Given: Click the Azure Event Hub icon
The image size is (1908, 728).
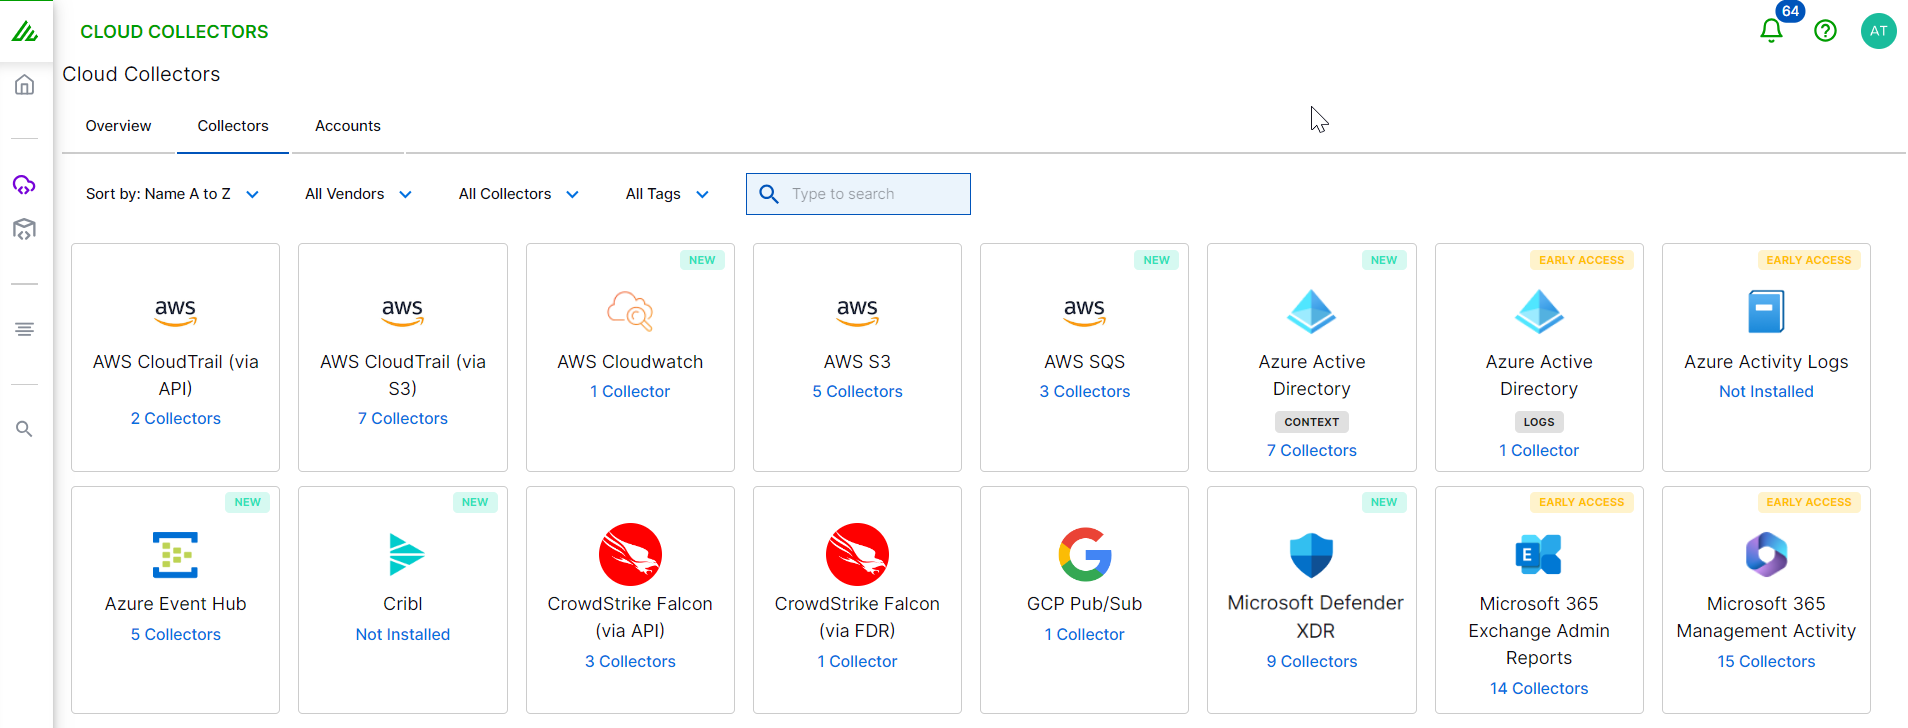Looking at the screenshot, I should 175,554.
